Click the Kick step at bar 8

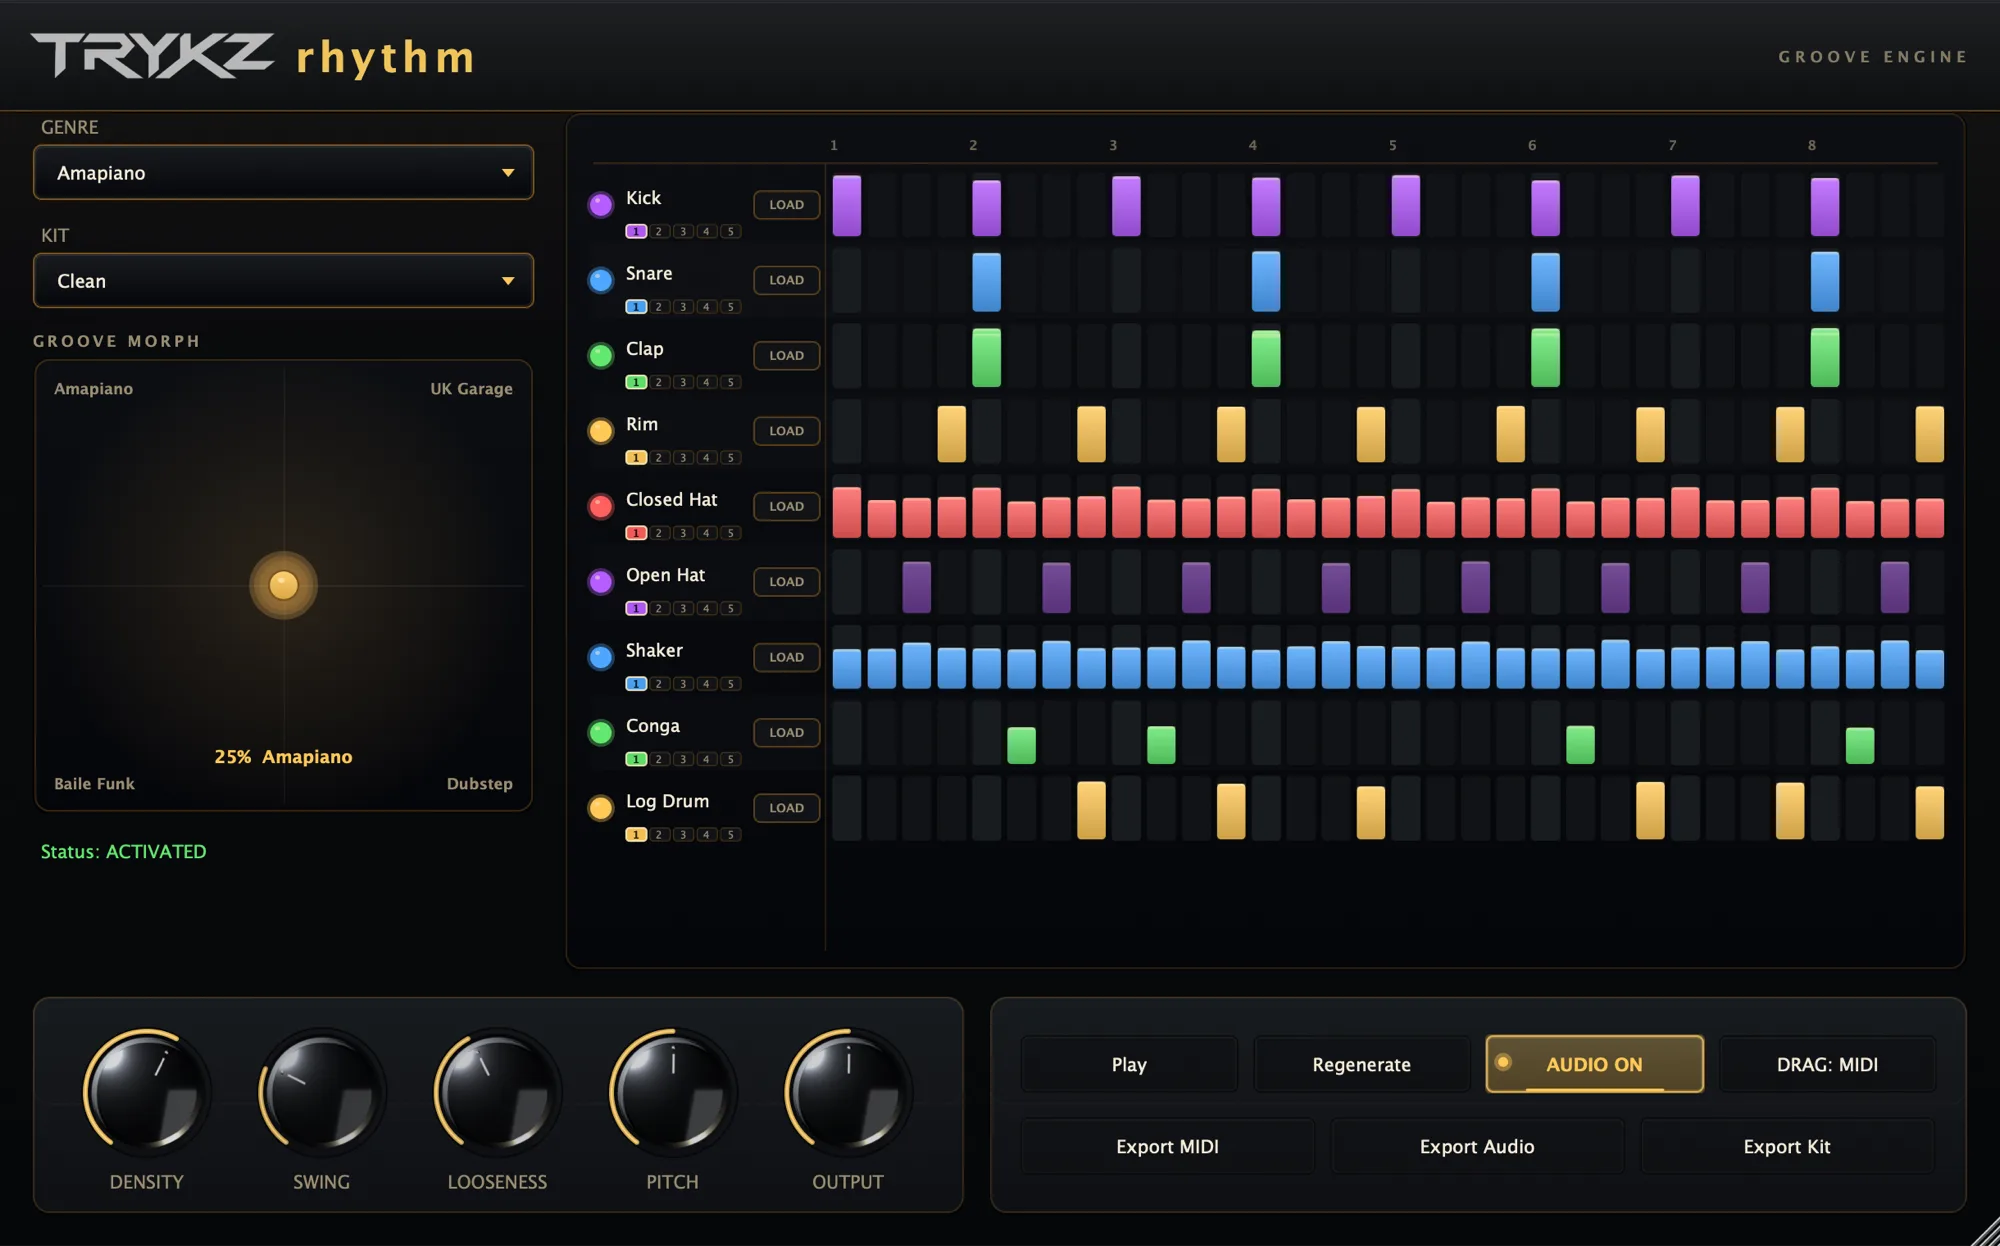1825,207
